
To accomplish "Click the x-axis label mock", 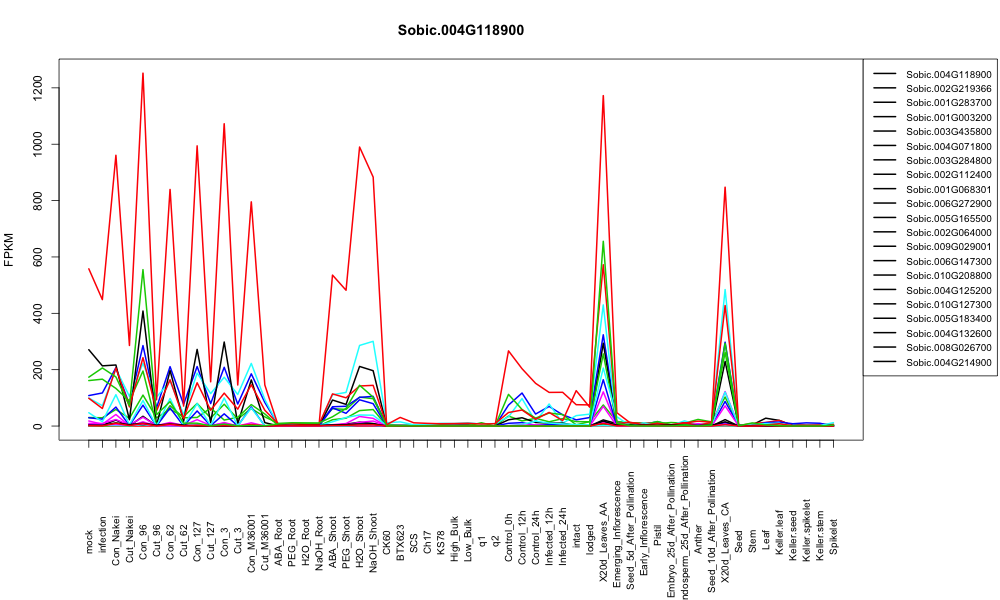I will pos(89,542).
